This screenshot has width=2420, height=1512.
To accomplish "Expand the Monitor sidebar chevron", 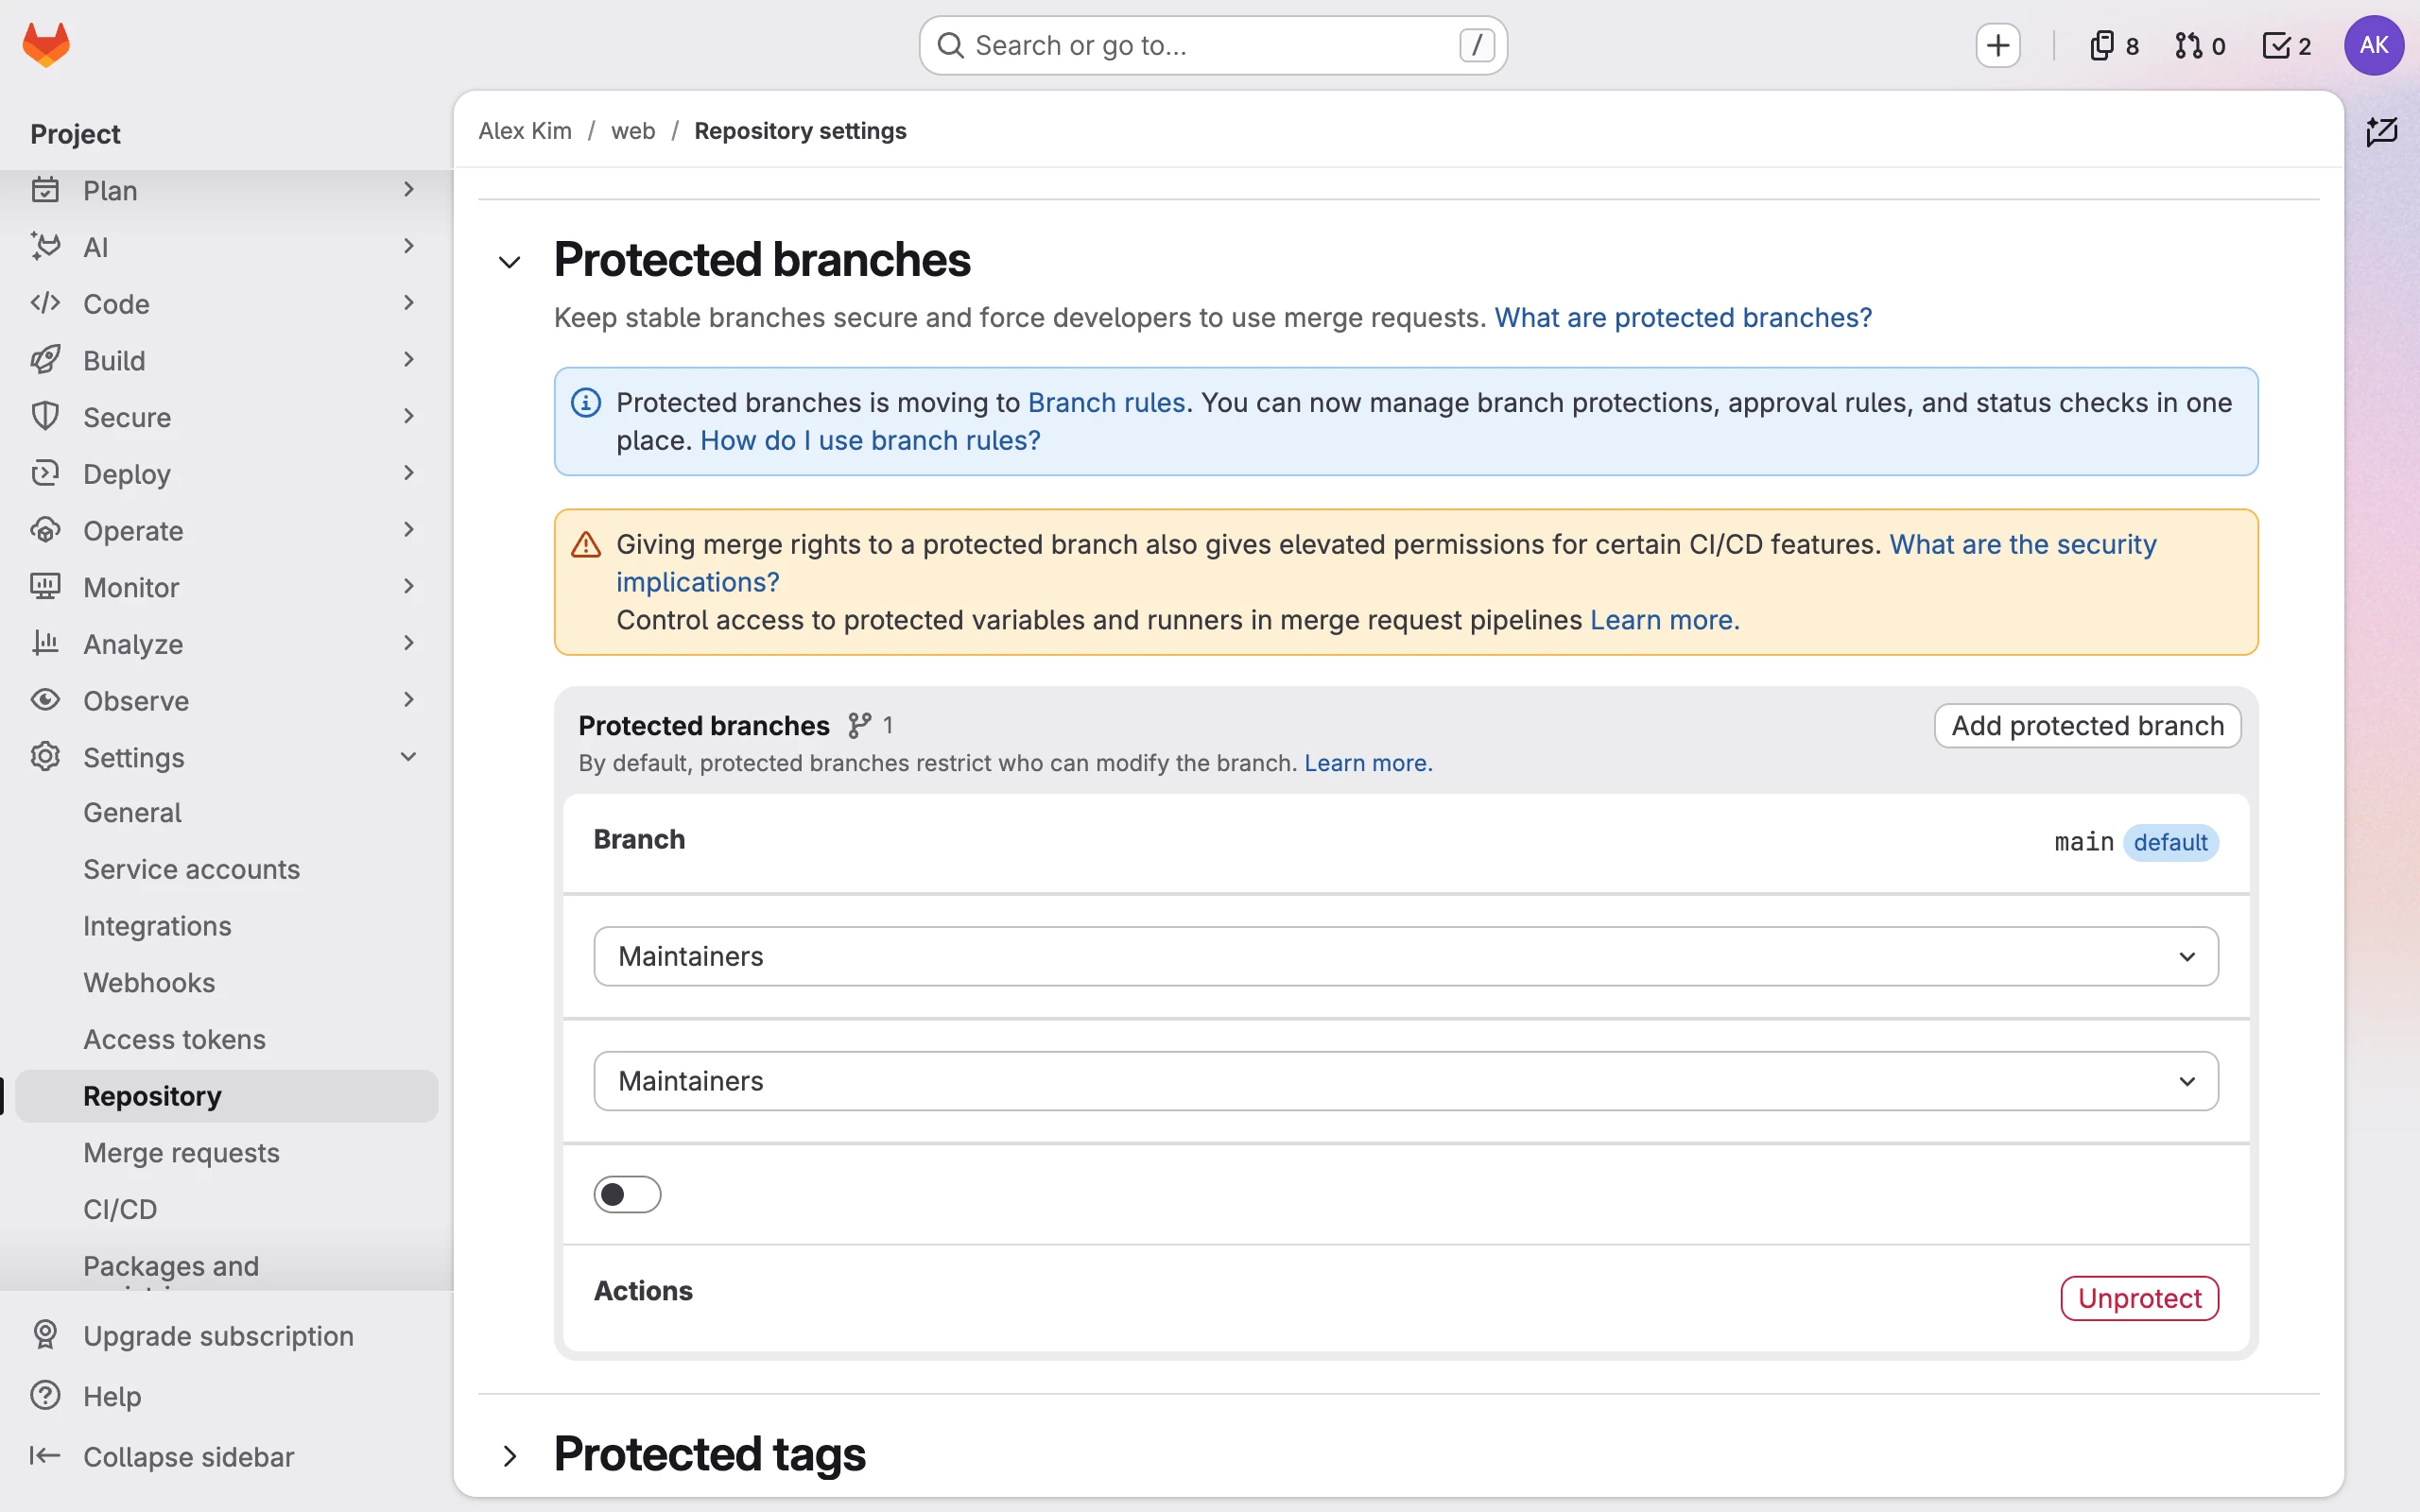I will point(408,586).
